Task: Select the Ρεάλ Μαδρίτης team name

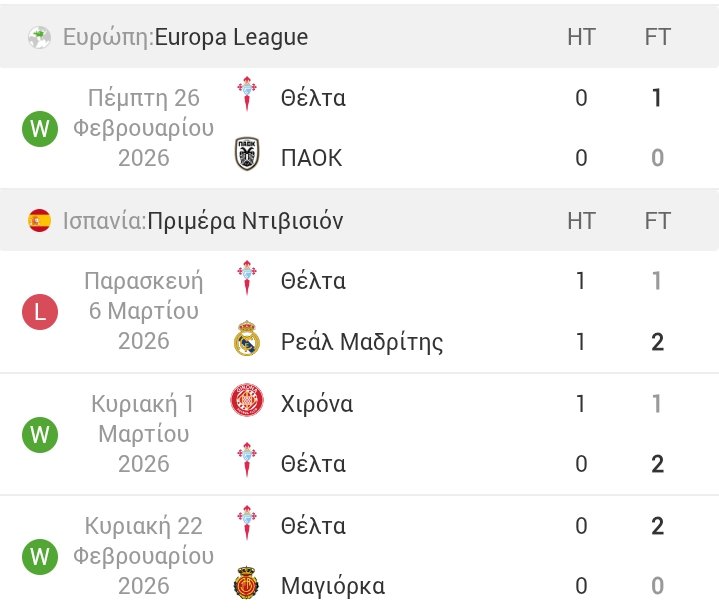Action: pos(362,342)
